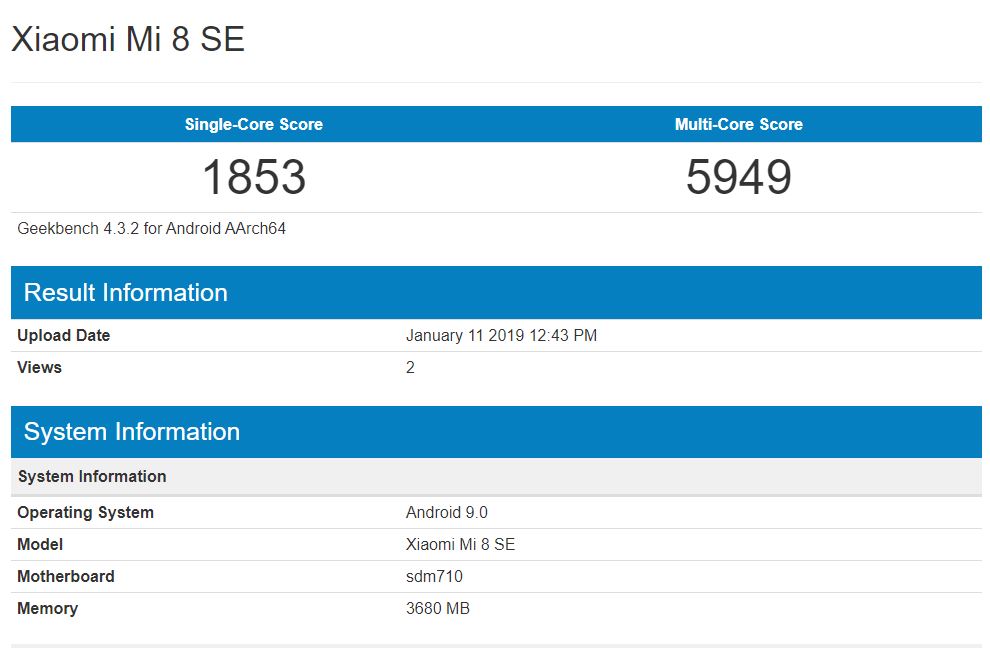Click the single-core score value 1853
Image resolution: width=990 pixels, height=648 pixels.
[254, 177]
